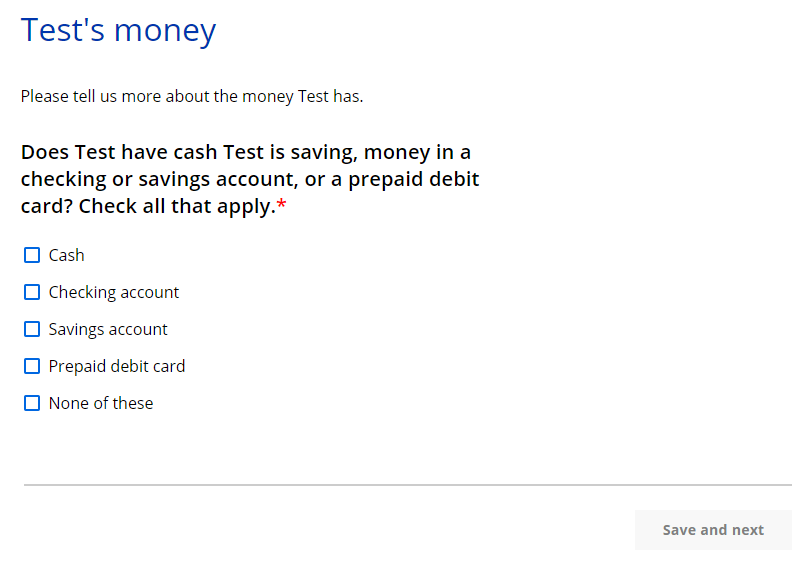Check the Prepaid debit card box
The height and width of the screenshot is (570, 812).
click(x=32, y=366)
